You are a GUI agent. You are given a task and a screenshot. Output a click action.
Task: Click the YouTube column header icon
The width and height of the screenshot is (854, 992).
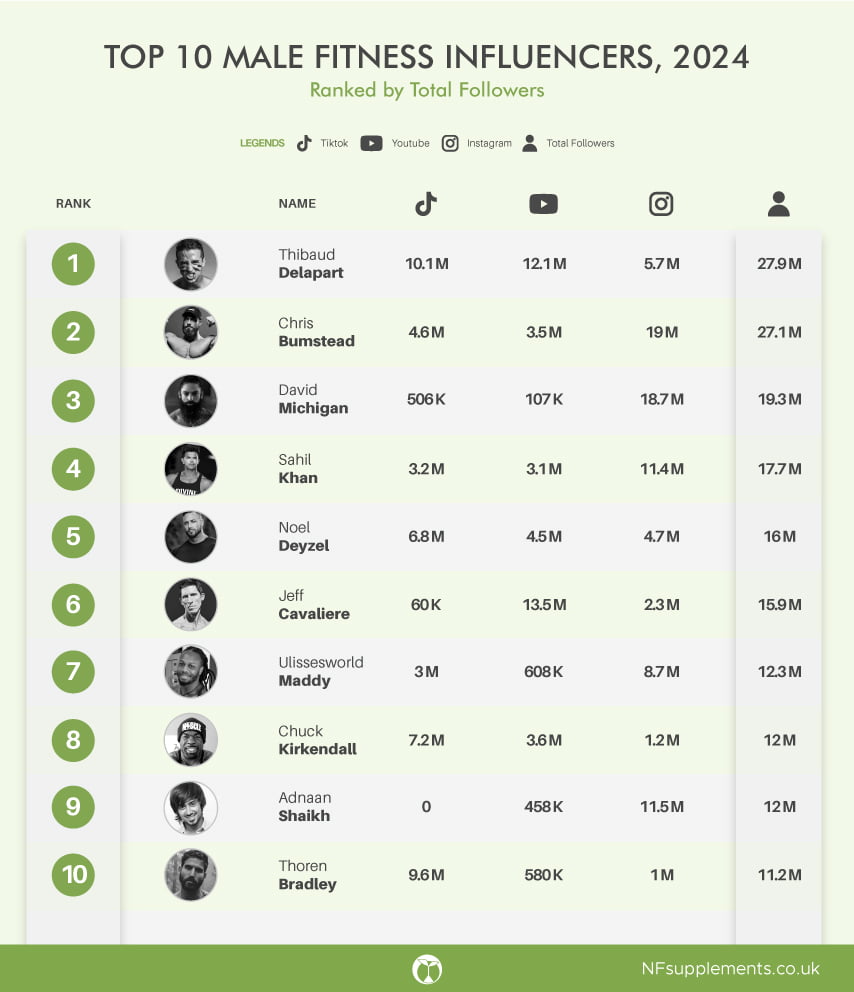(x=543, y=204)
